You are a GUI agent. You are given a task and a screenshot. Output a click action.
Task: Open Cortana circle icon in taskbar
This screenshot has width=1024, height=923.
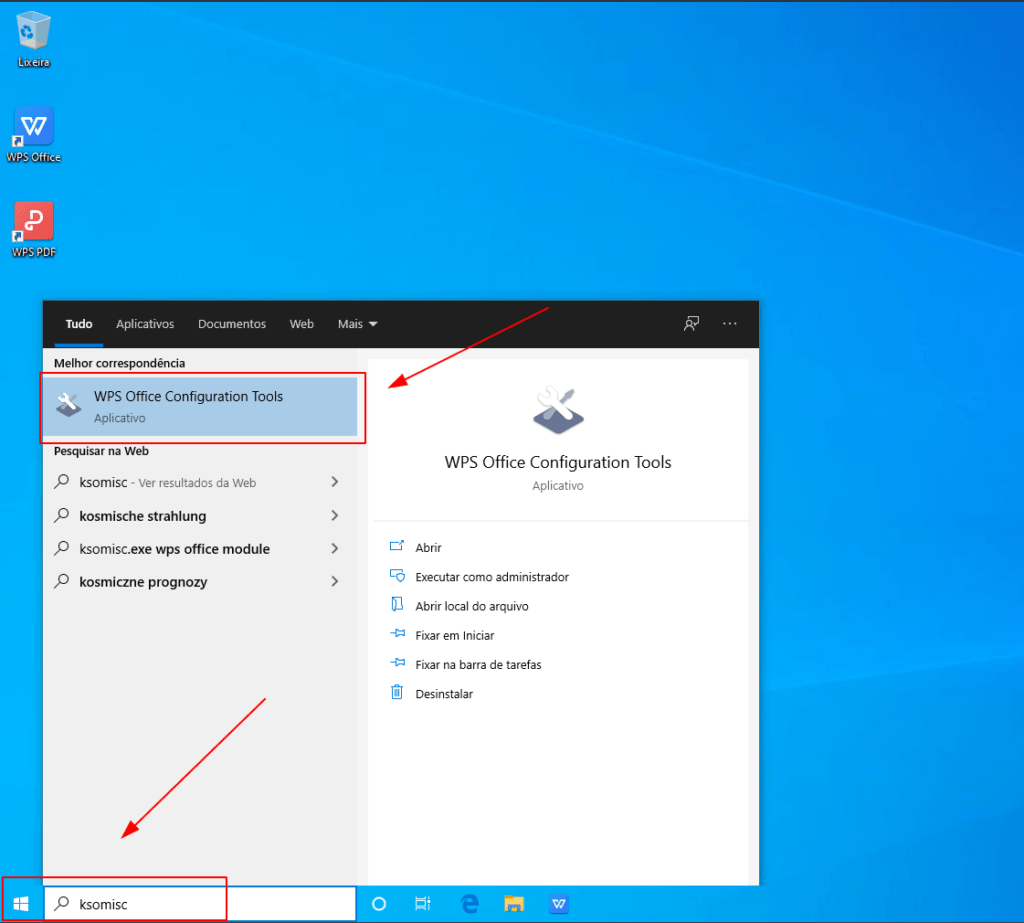click(x=379, y=904)
